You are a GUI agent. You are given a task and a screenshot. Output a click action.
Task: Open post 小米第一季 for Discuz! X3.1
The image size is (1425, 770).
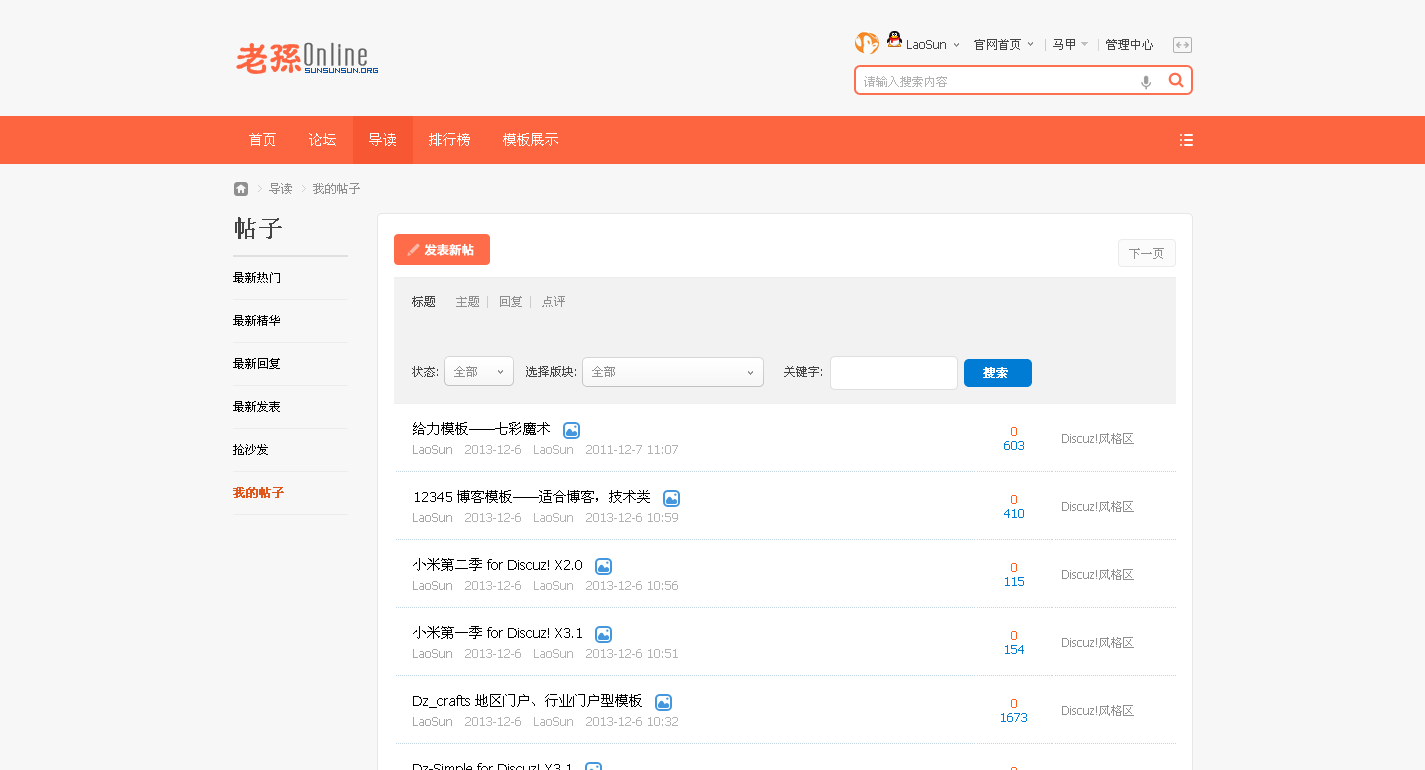498,633
